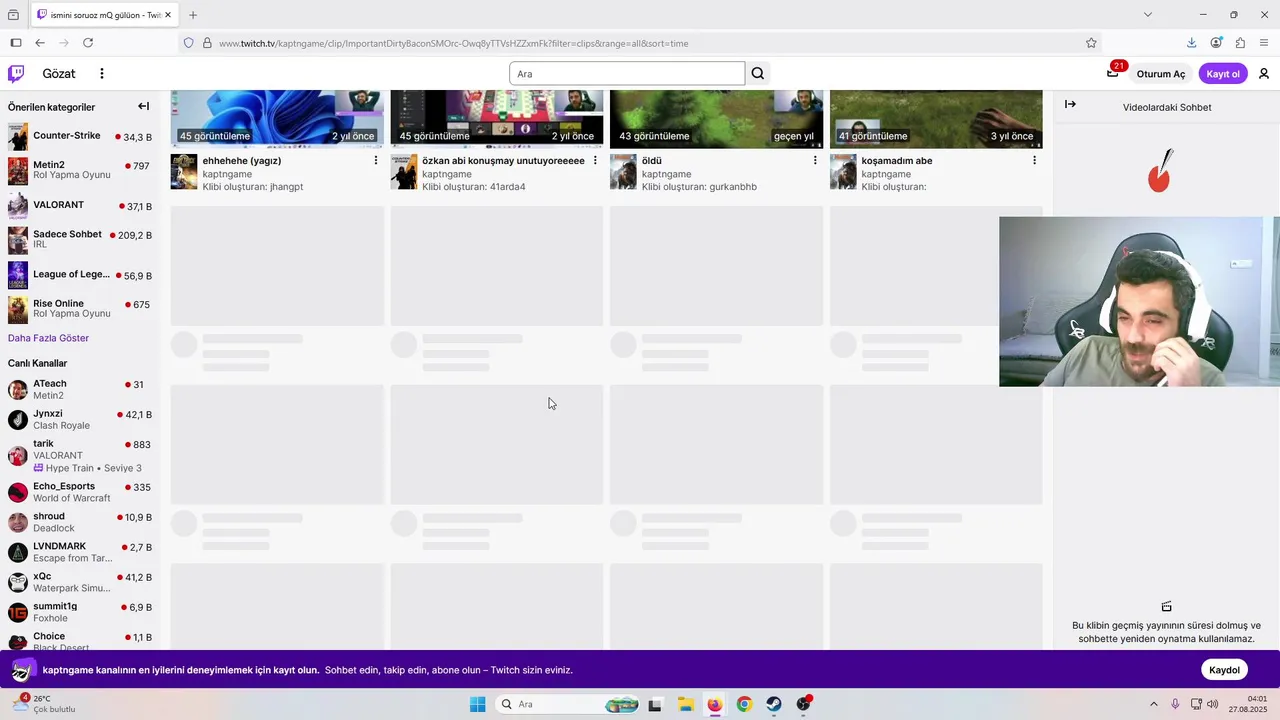The width and height of the screenshot is (1280, 720).
Task: Open tarik live channel
Action: pyautogui.click(x=80, y=455)
